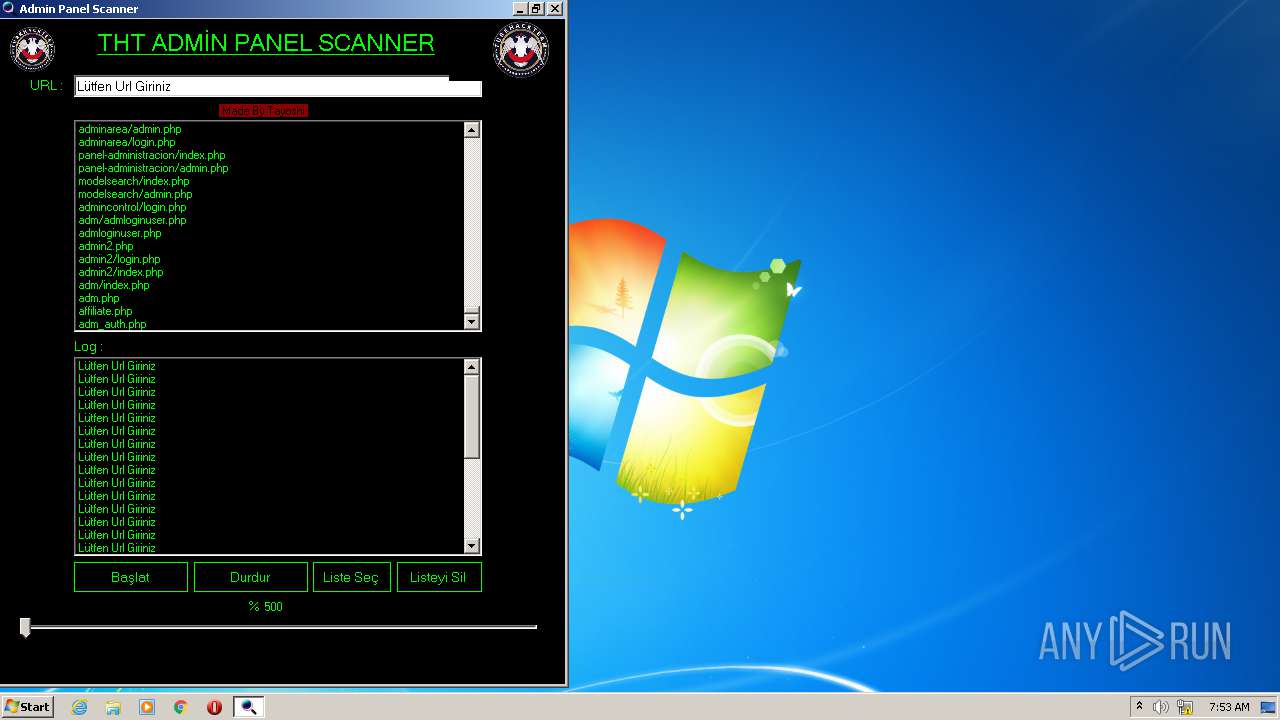Minimize the Admin Panel Scanner window

[x=519, y=8]
